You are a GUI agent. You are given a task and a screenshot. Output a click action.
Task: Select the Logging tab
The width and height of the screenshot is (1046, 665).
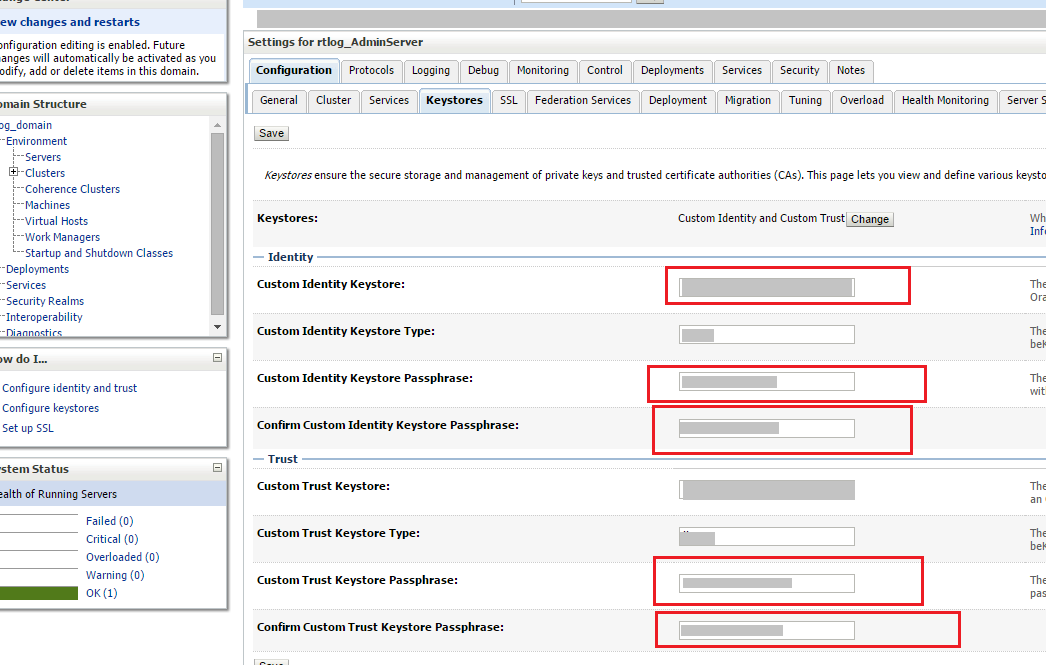click(x=431, y=70)
